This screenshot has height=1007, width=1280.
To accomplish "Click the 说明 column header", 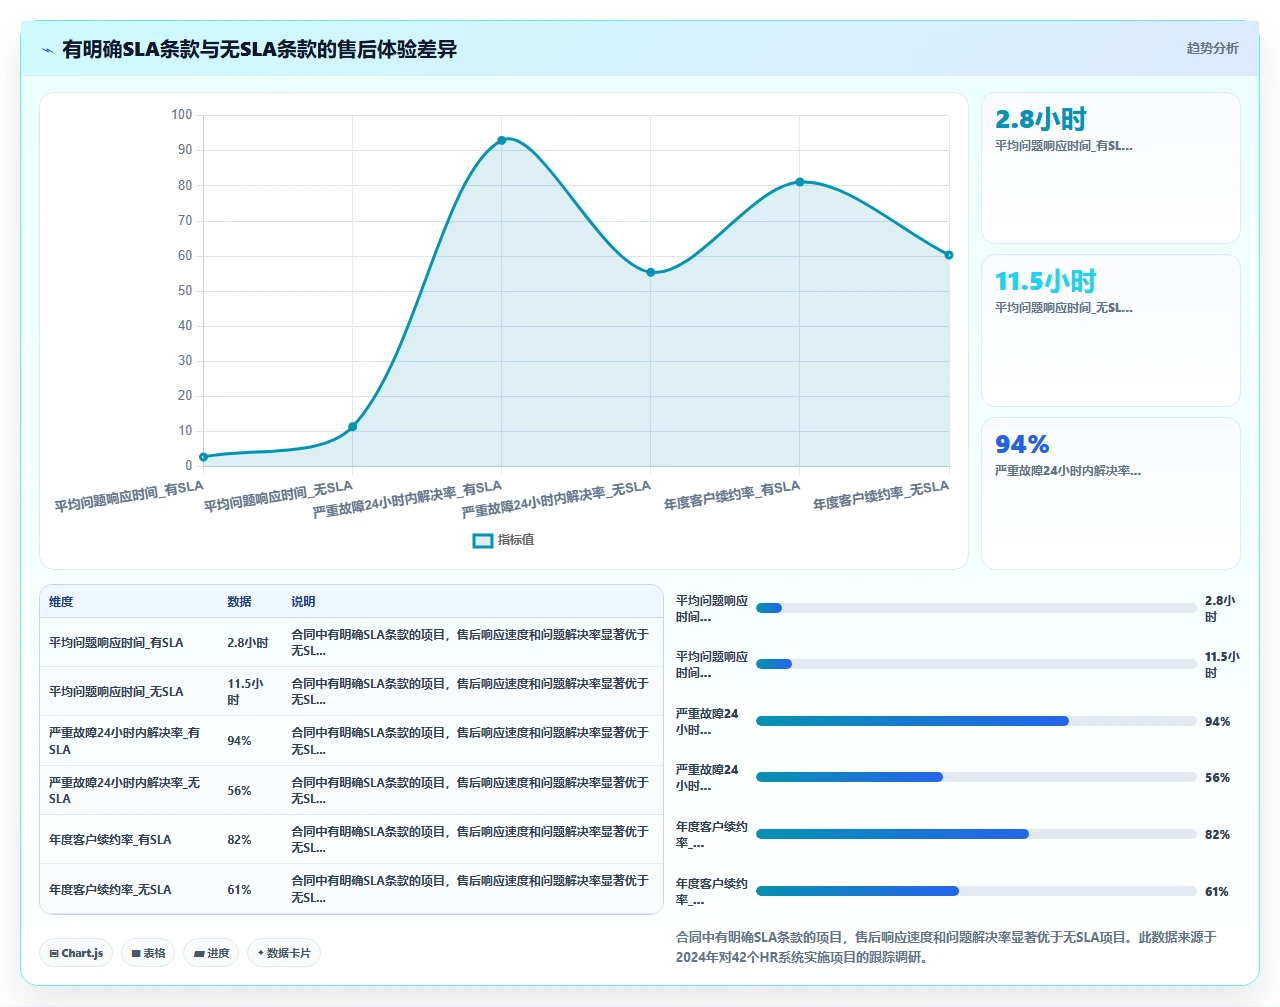I will pyautogui.click(x=303, y=602).
